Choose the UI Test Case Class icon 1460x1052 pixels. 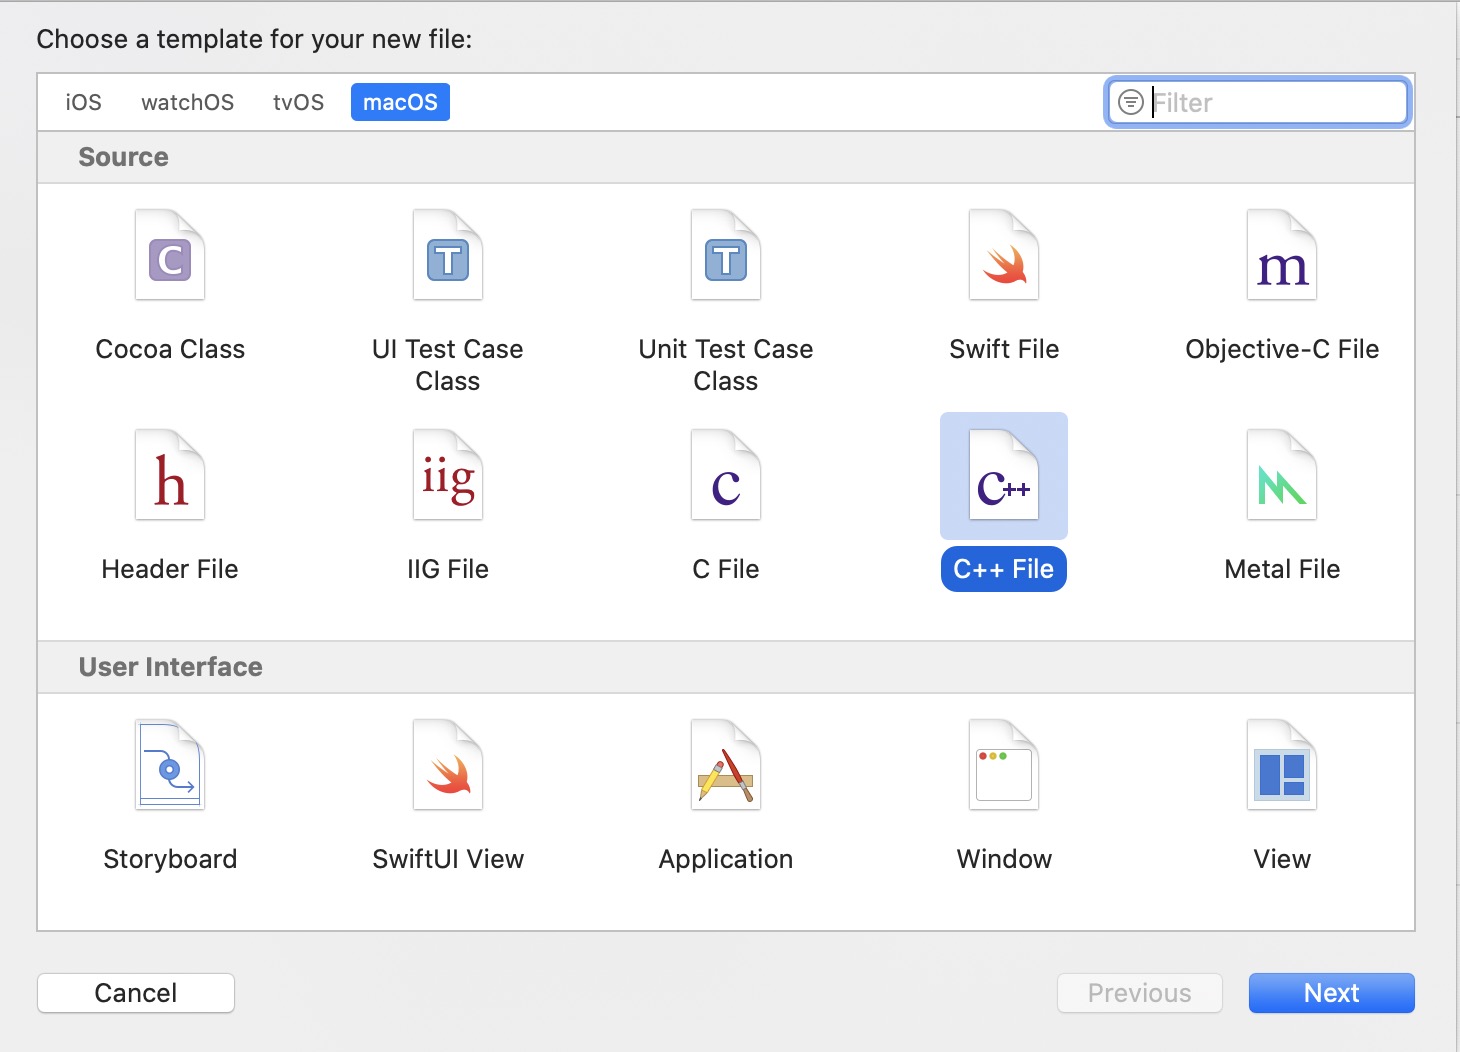tap(448, 255)
